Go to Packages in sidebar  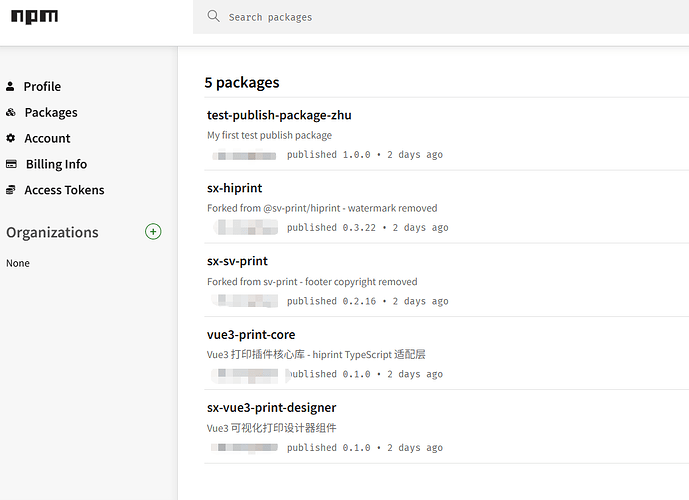[51, 113]
